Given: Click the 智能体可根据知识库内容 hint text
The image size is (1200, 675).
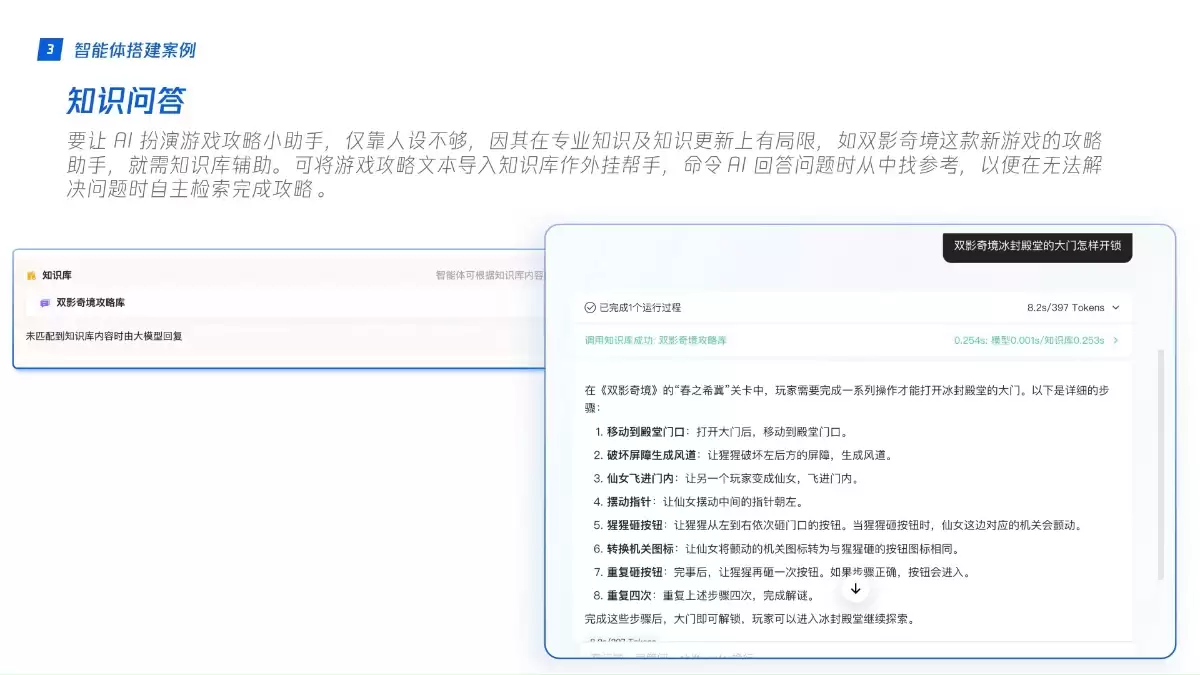Looking at the screenshot, I should [x=490, y=275].
